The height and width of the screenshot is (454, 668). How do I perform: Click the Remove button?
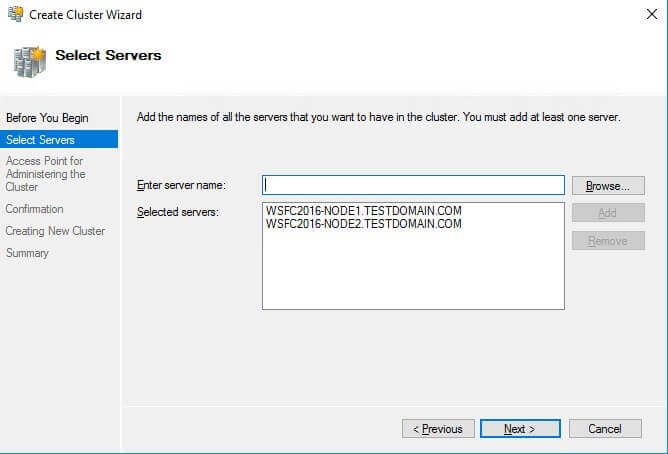click(x=608, y=241)
